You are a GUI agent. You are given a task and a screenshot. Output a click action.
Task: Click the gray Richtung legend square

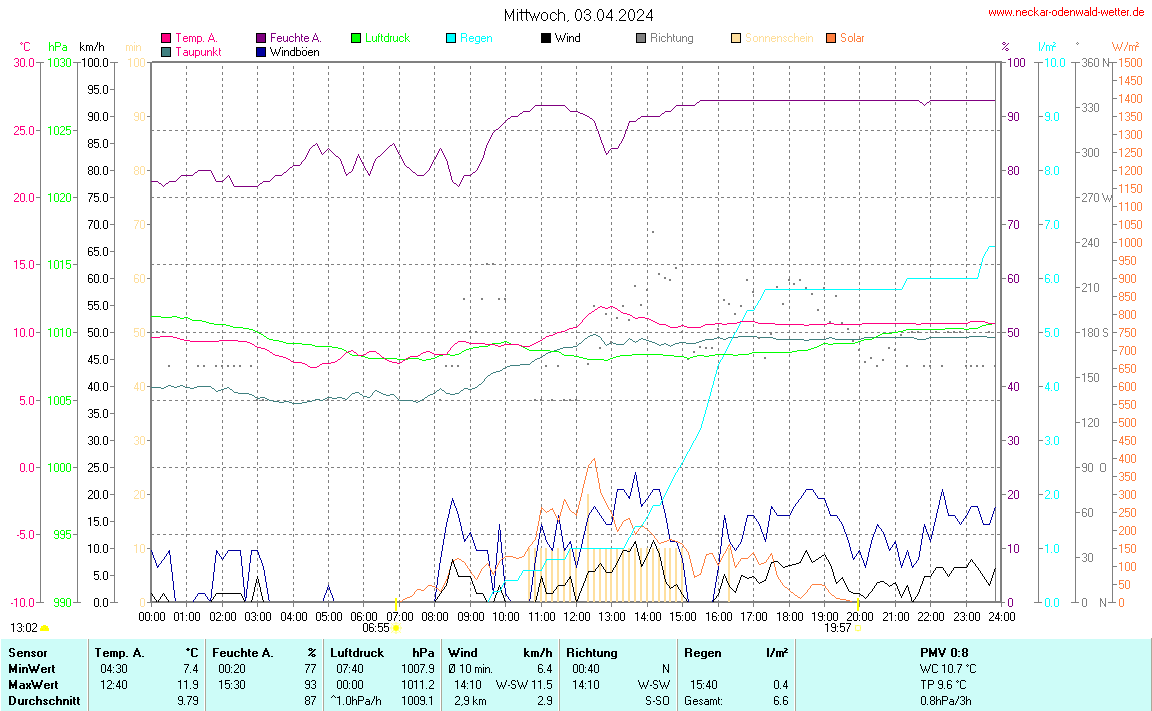(x=641, y=39)
